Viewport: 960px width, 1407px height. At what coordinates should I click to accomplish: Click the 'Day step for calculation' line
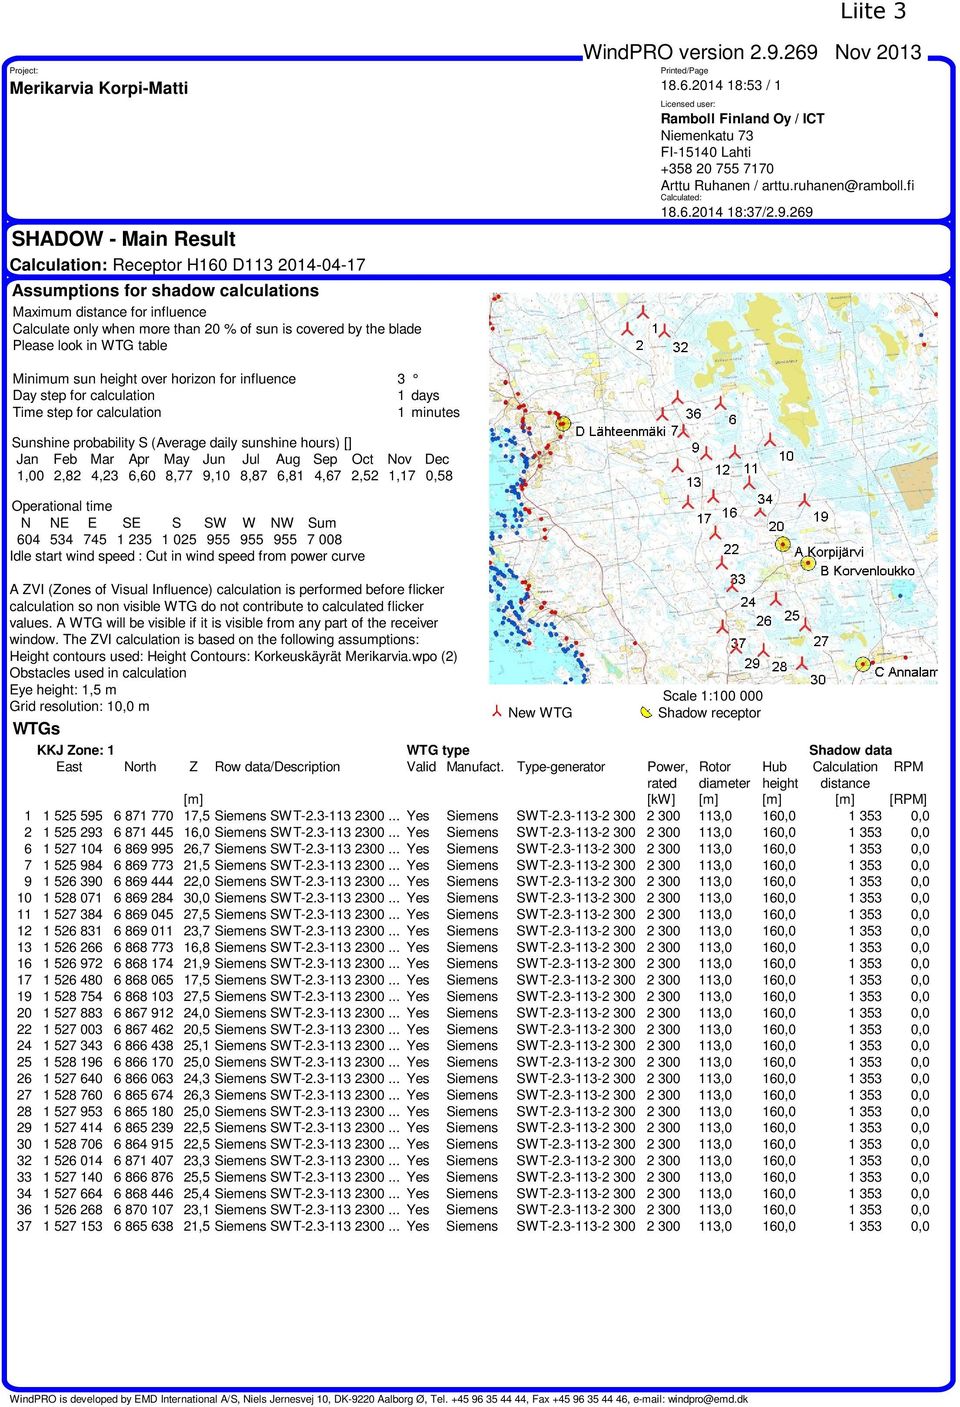(x=83, y=396)
